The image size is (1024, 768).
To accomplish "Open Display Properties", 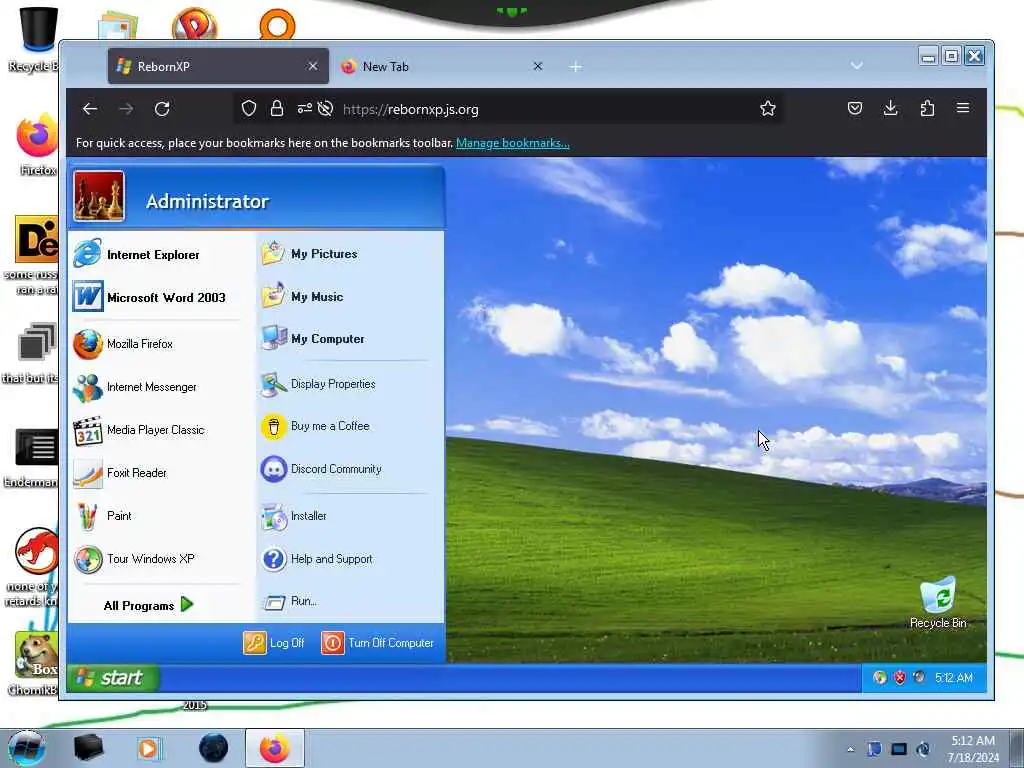I will [x=318, y=384].
